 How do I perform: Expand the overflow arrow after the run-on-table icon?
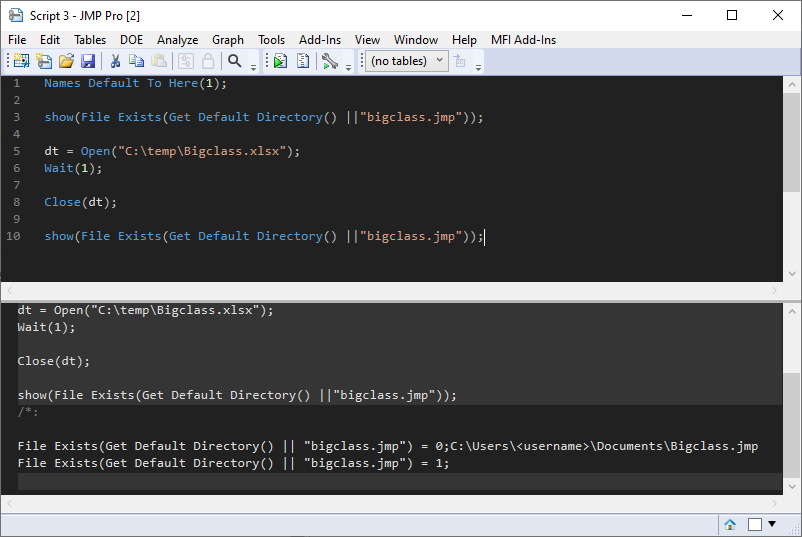coord(478,68)
